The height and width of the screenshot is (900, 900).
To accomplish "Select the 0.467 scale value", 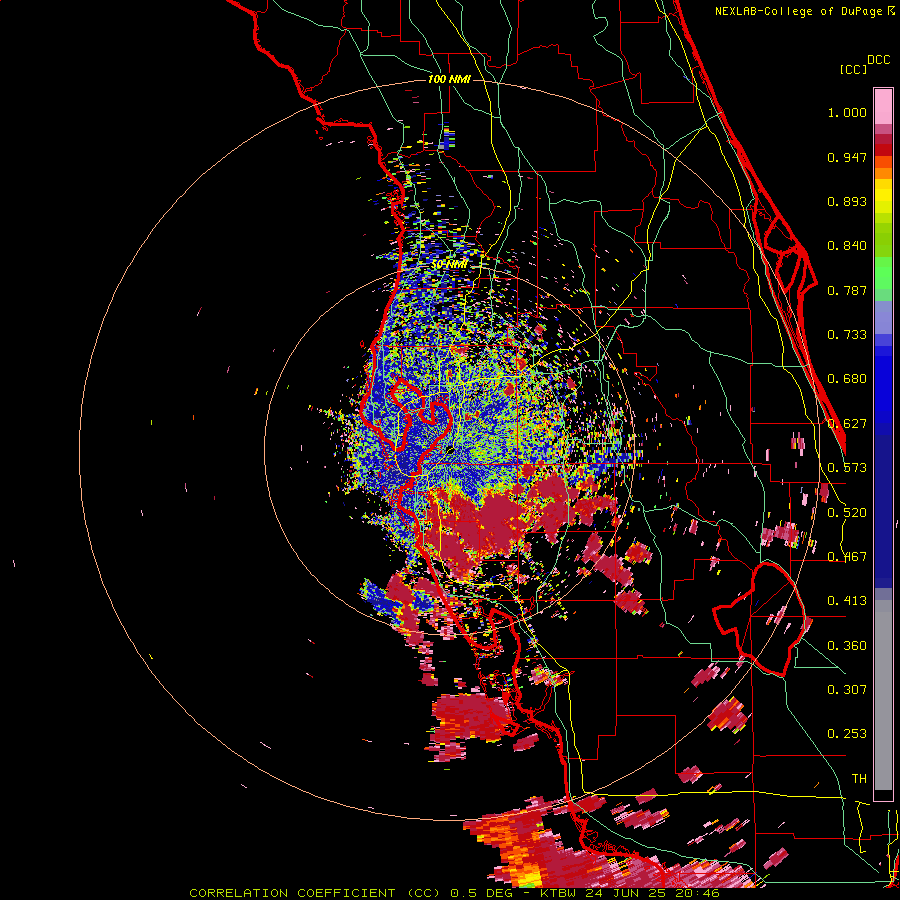I will 847,557.
